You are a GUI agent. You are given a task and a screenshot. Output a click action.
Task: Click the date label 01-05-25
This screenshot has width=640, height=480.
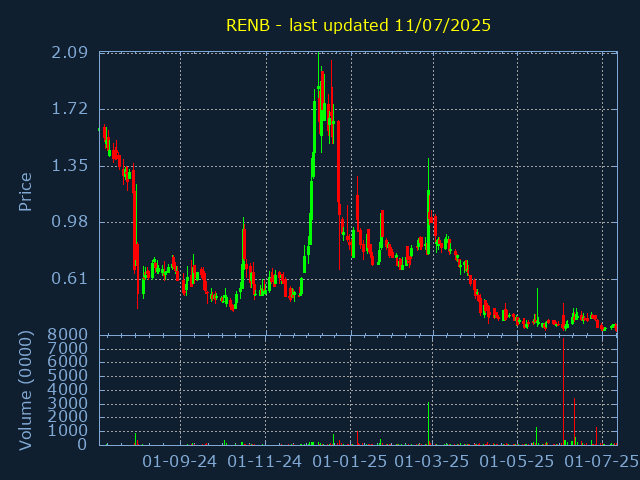point(517,462)
